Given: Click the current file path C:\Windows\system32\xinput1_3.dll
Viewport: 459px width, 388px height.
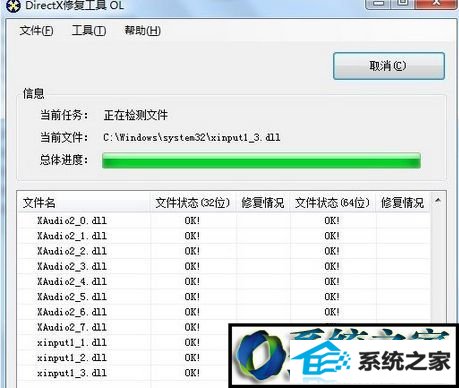Looking at the screenshot, I should click(x=192, y=137).
